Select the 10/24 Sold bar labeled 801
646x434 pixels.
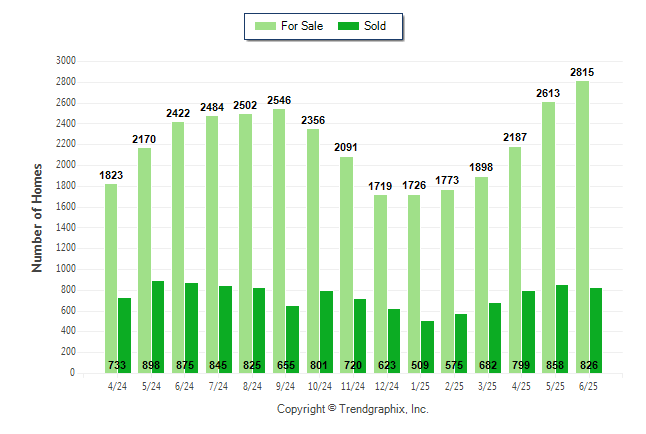click(326, 332)
